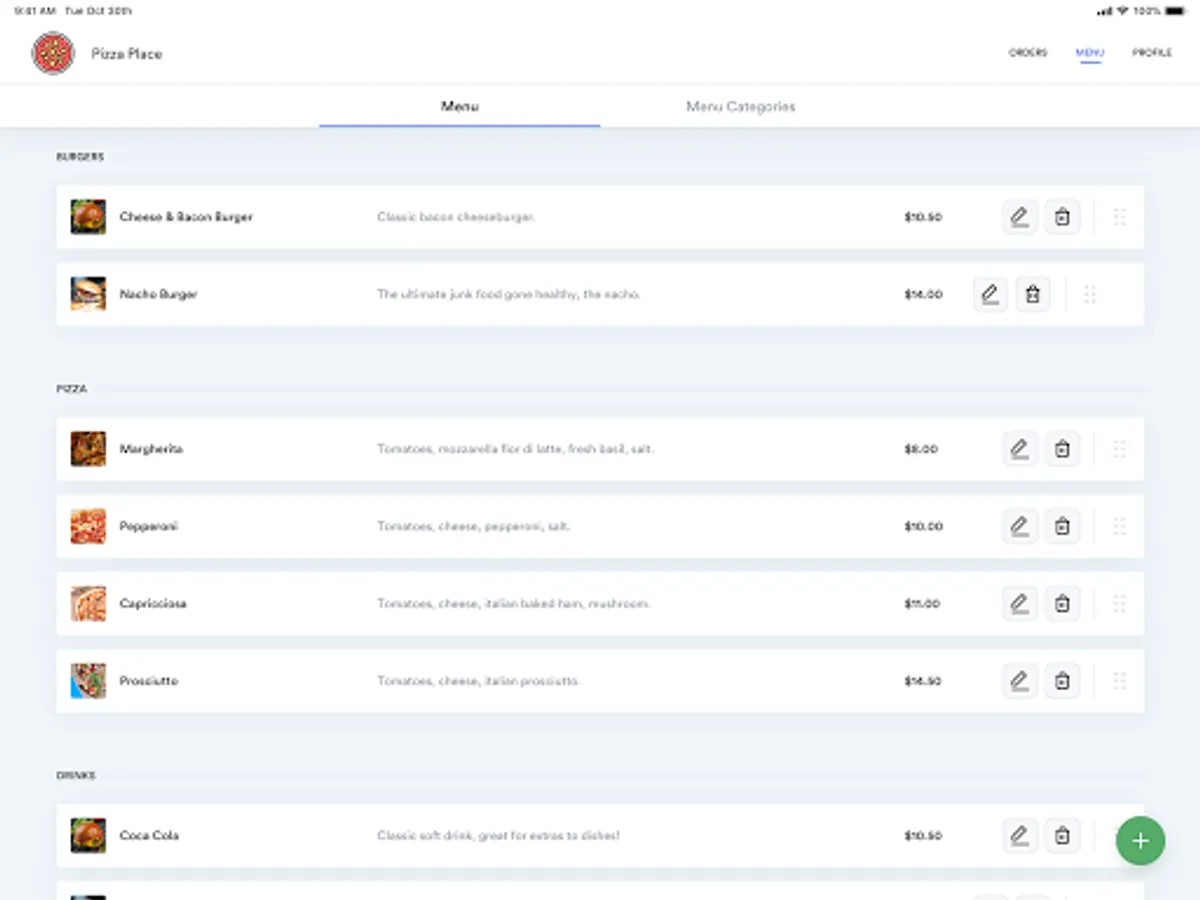This screenshot has height=900, width=1200.
Task: Delete the Cheese & Bacon Burger
Action: coord(1062,217)
